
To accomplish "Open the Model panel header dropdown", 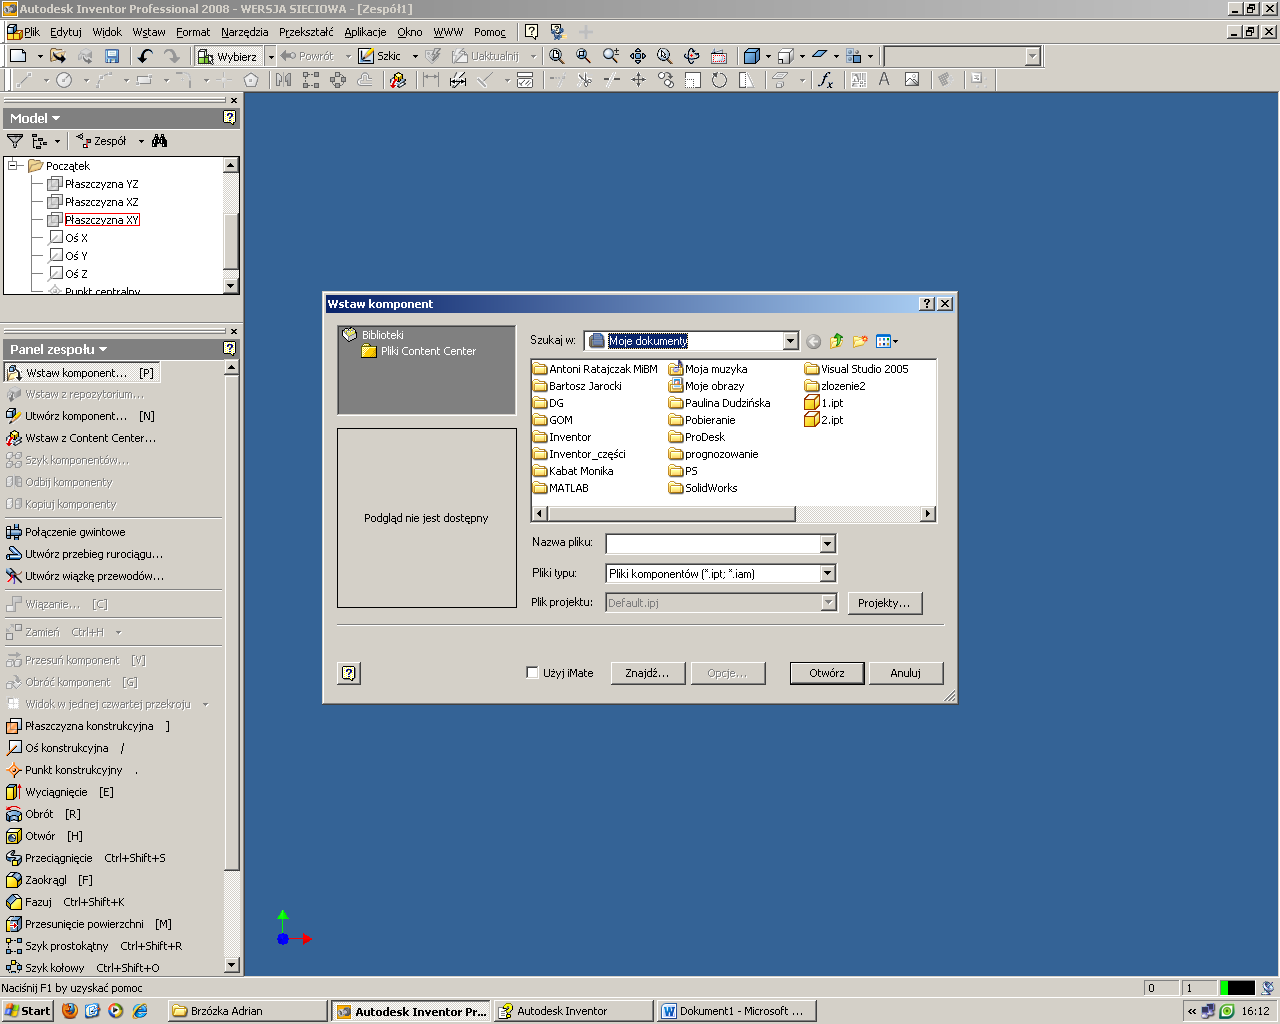I will [35, 118].
